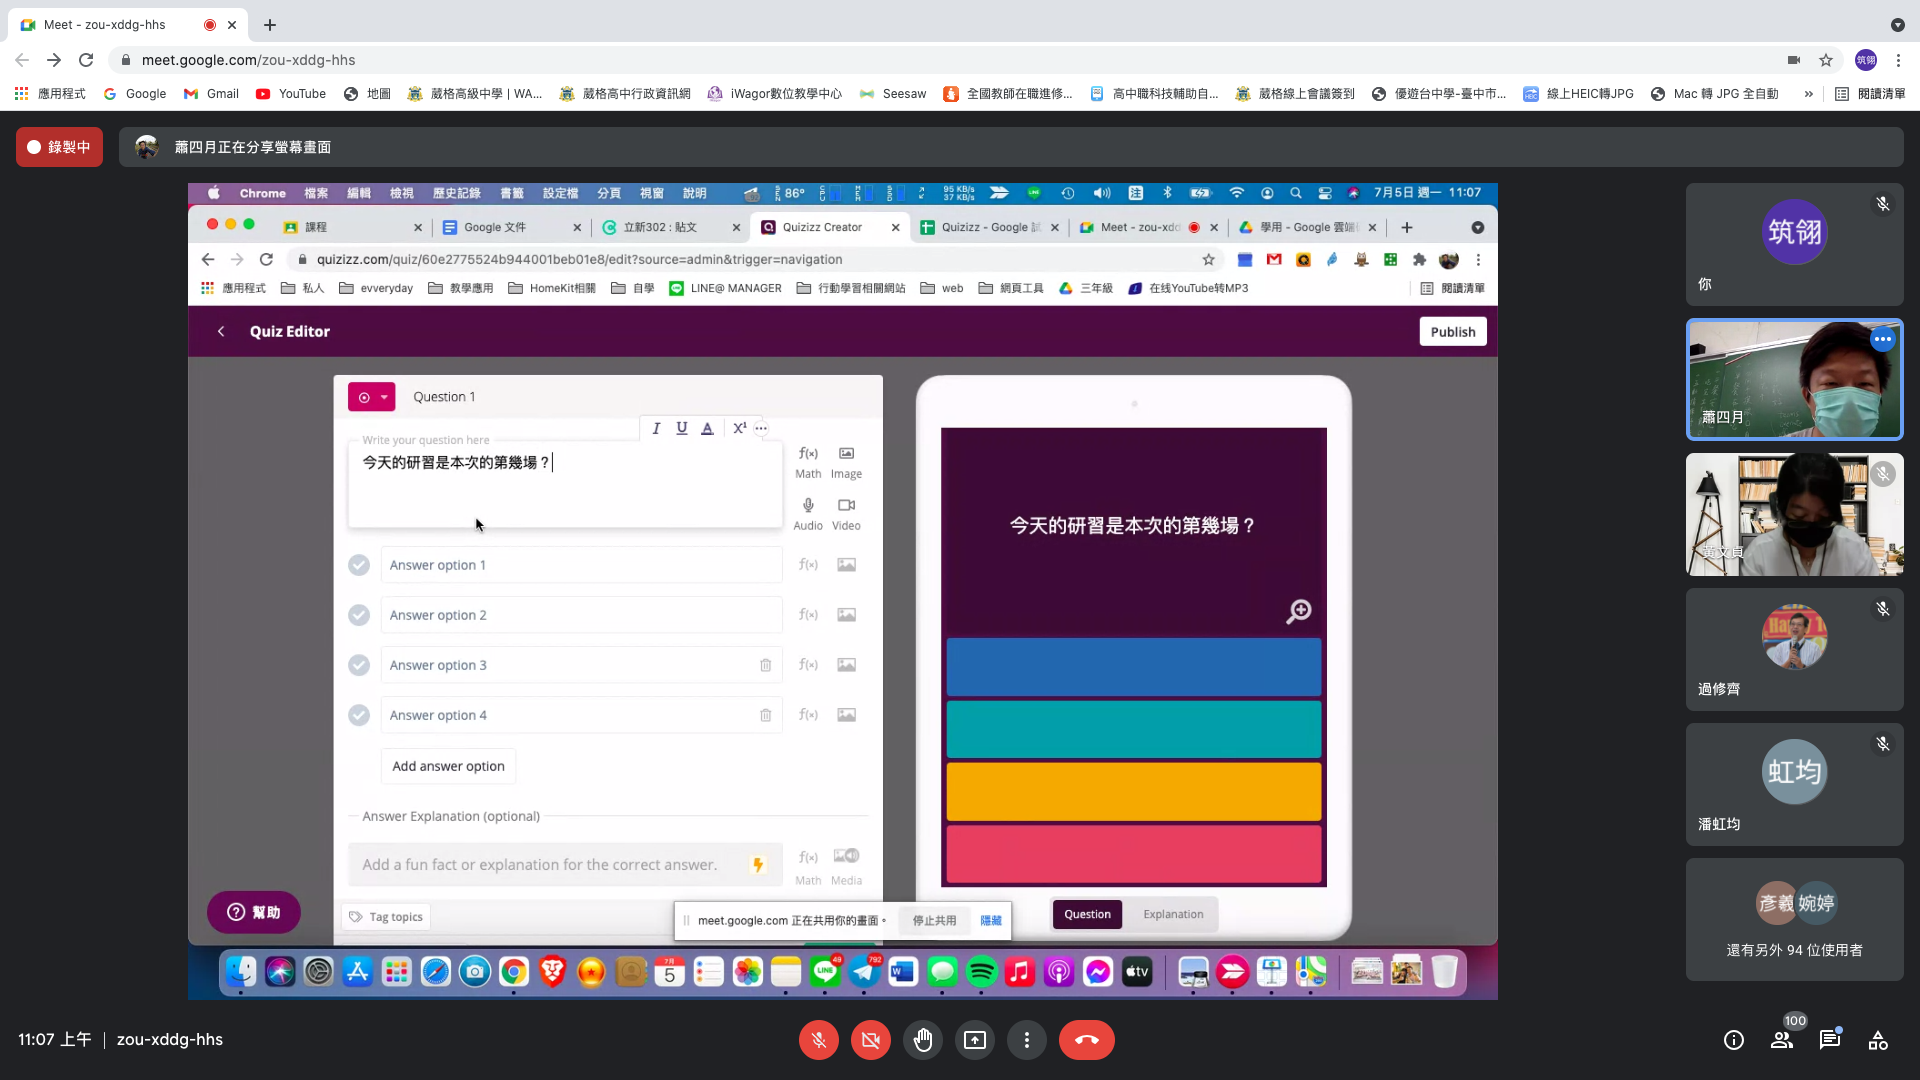The image size is (1920, 1080).
Task: Click the blue answer bar in preview
Action: 1133,667
